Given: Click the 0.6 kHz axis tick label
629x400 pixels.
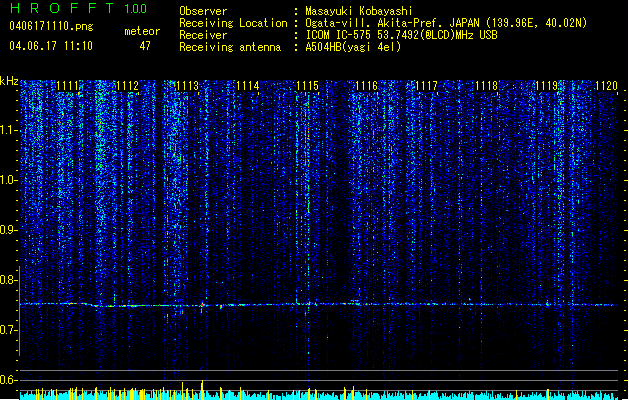Looking at the screenshot, I should 9,380.
